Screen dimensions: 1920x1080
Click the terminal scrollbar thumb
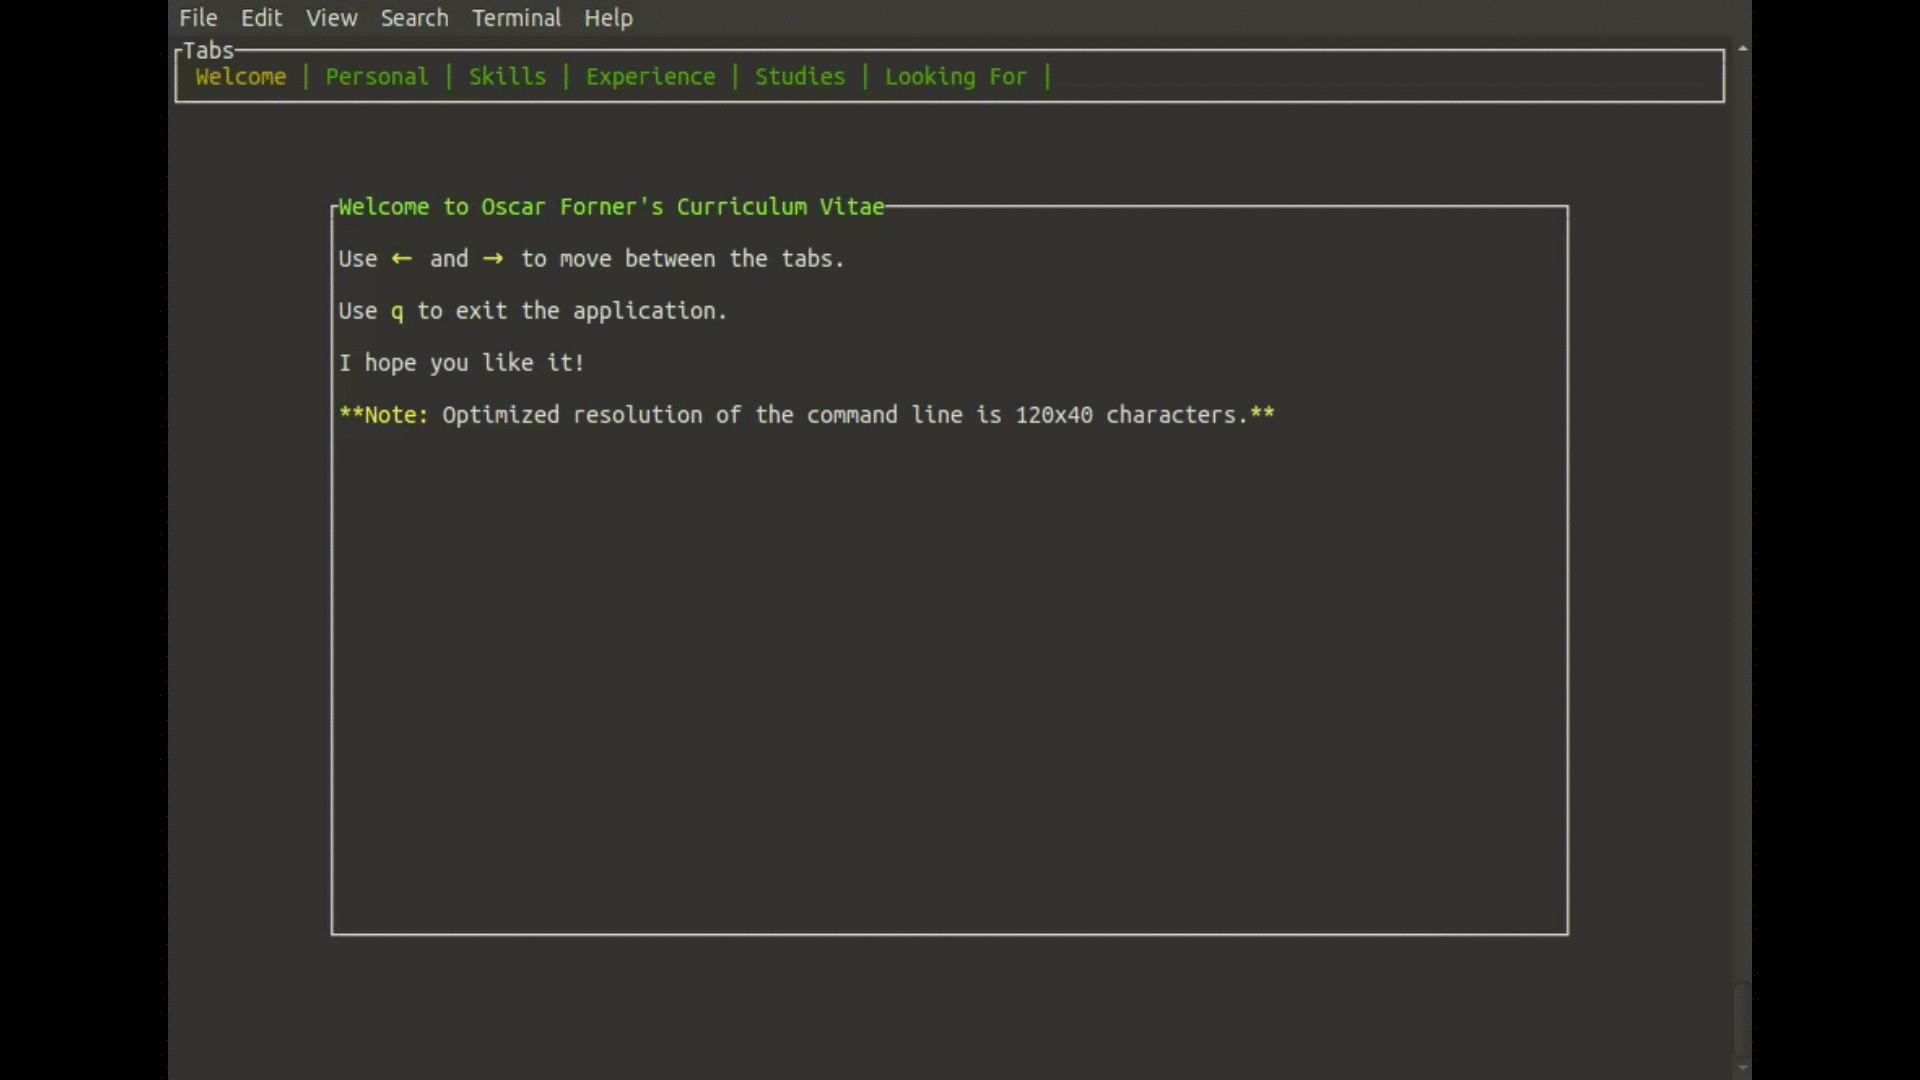(x=1742, y=1020)
